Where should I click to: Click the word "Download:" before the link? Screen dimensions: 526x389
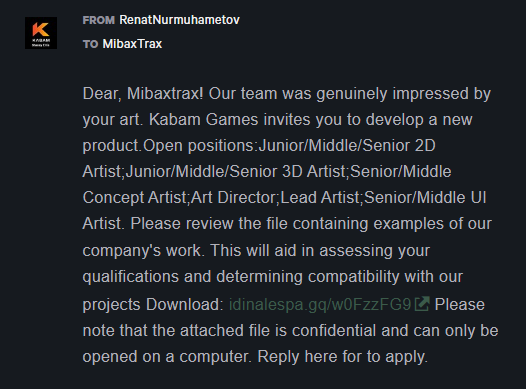(x=185, y=304)
